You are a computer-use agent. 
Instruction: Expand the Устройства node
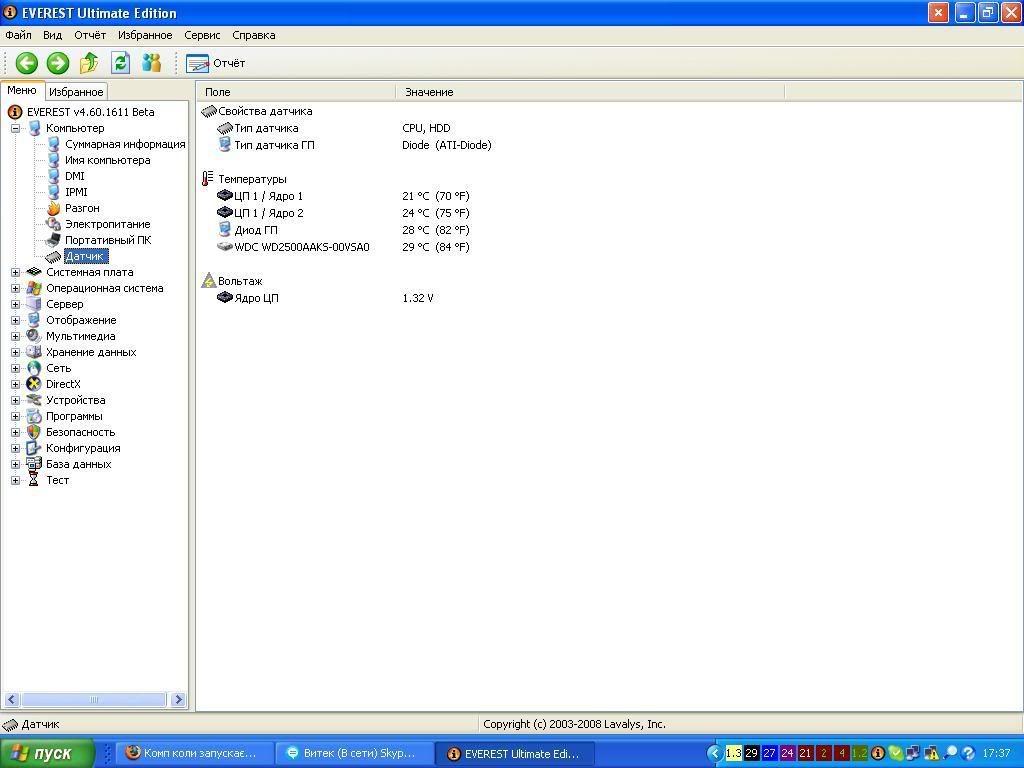pyautogui.click(x=15, y=400)
